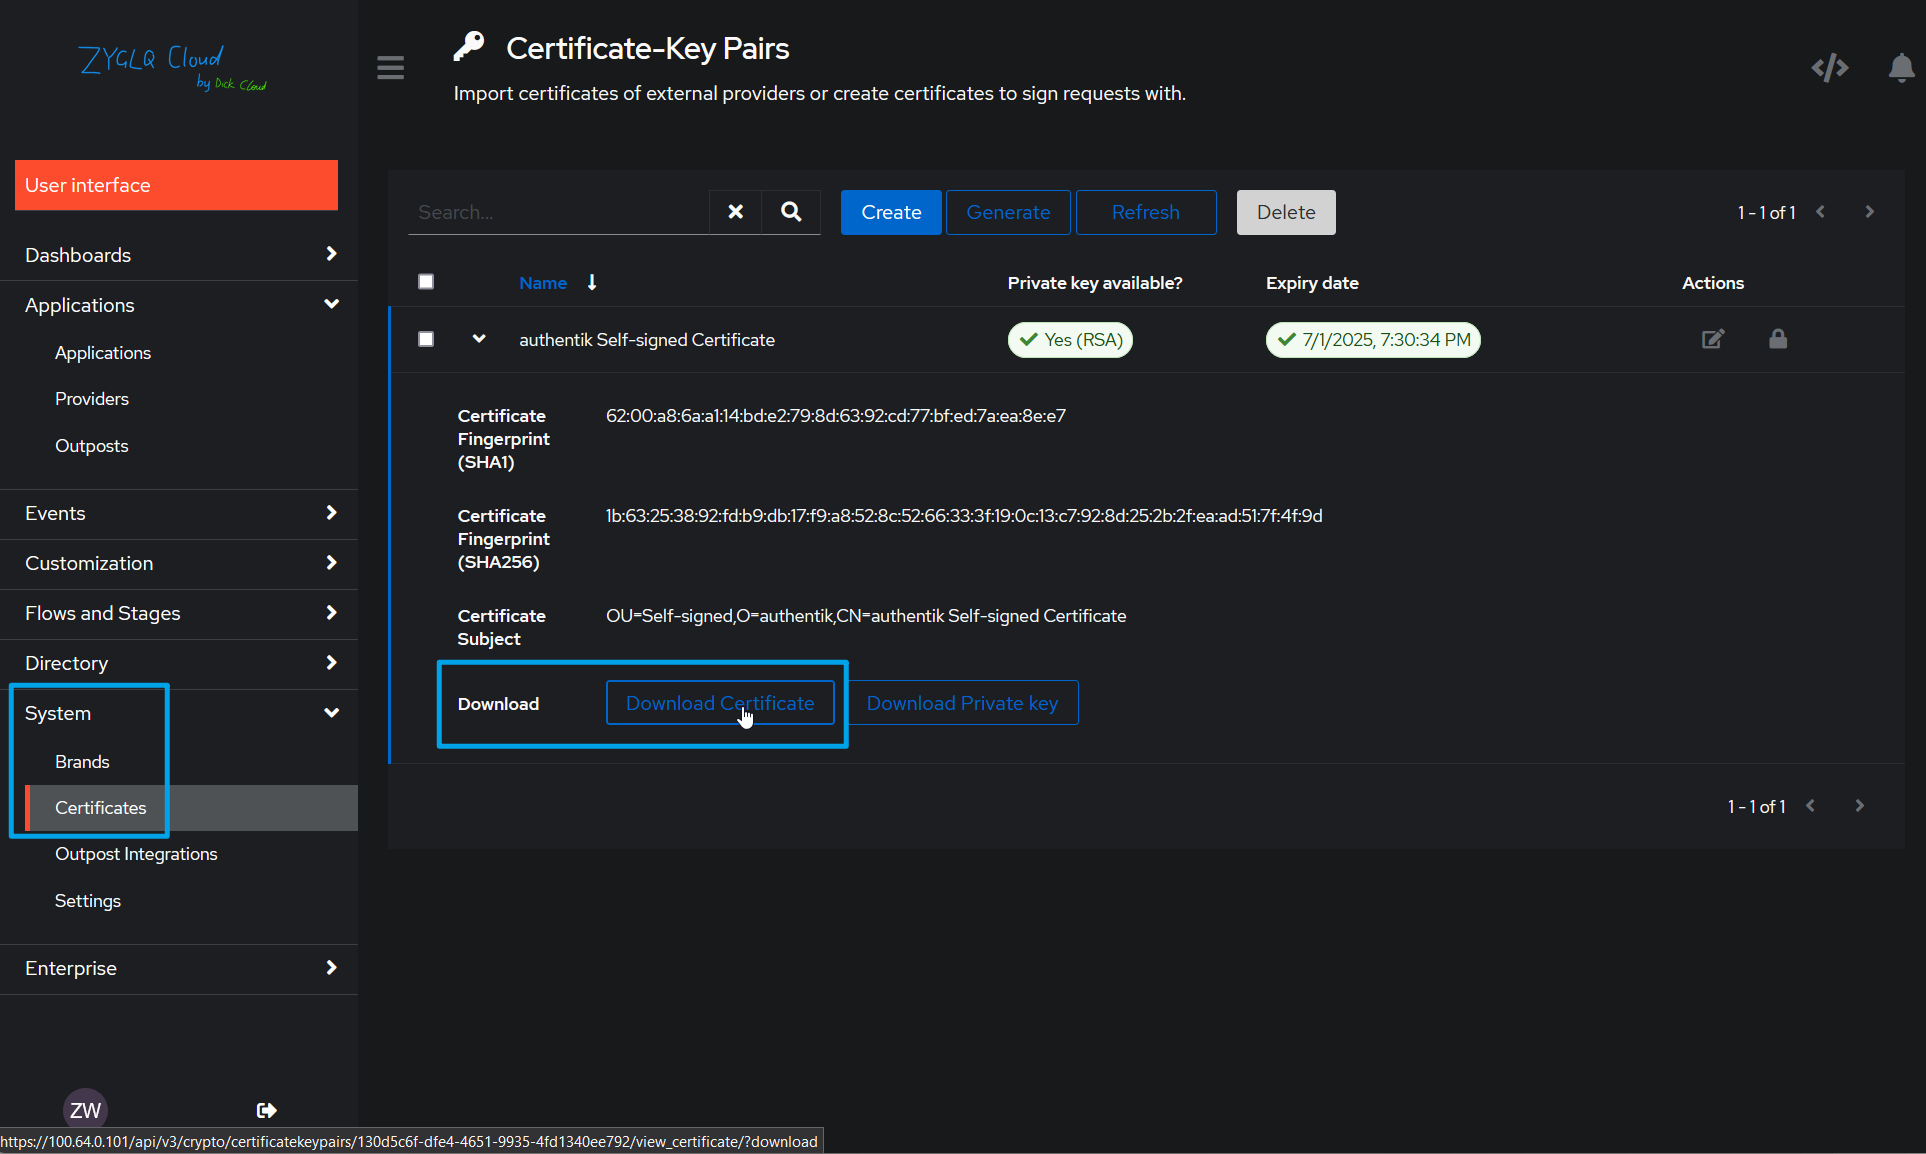
Task: Open permissions lock icon for certificate
Action: coord(1778,339)
